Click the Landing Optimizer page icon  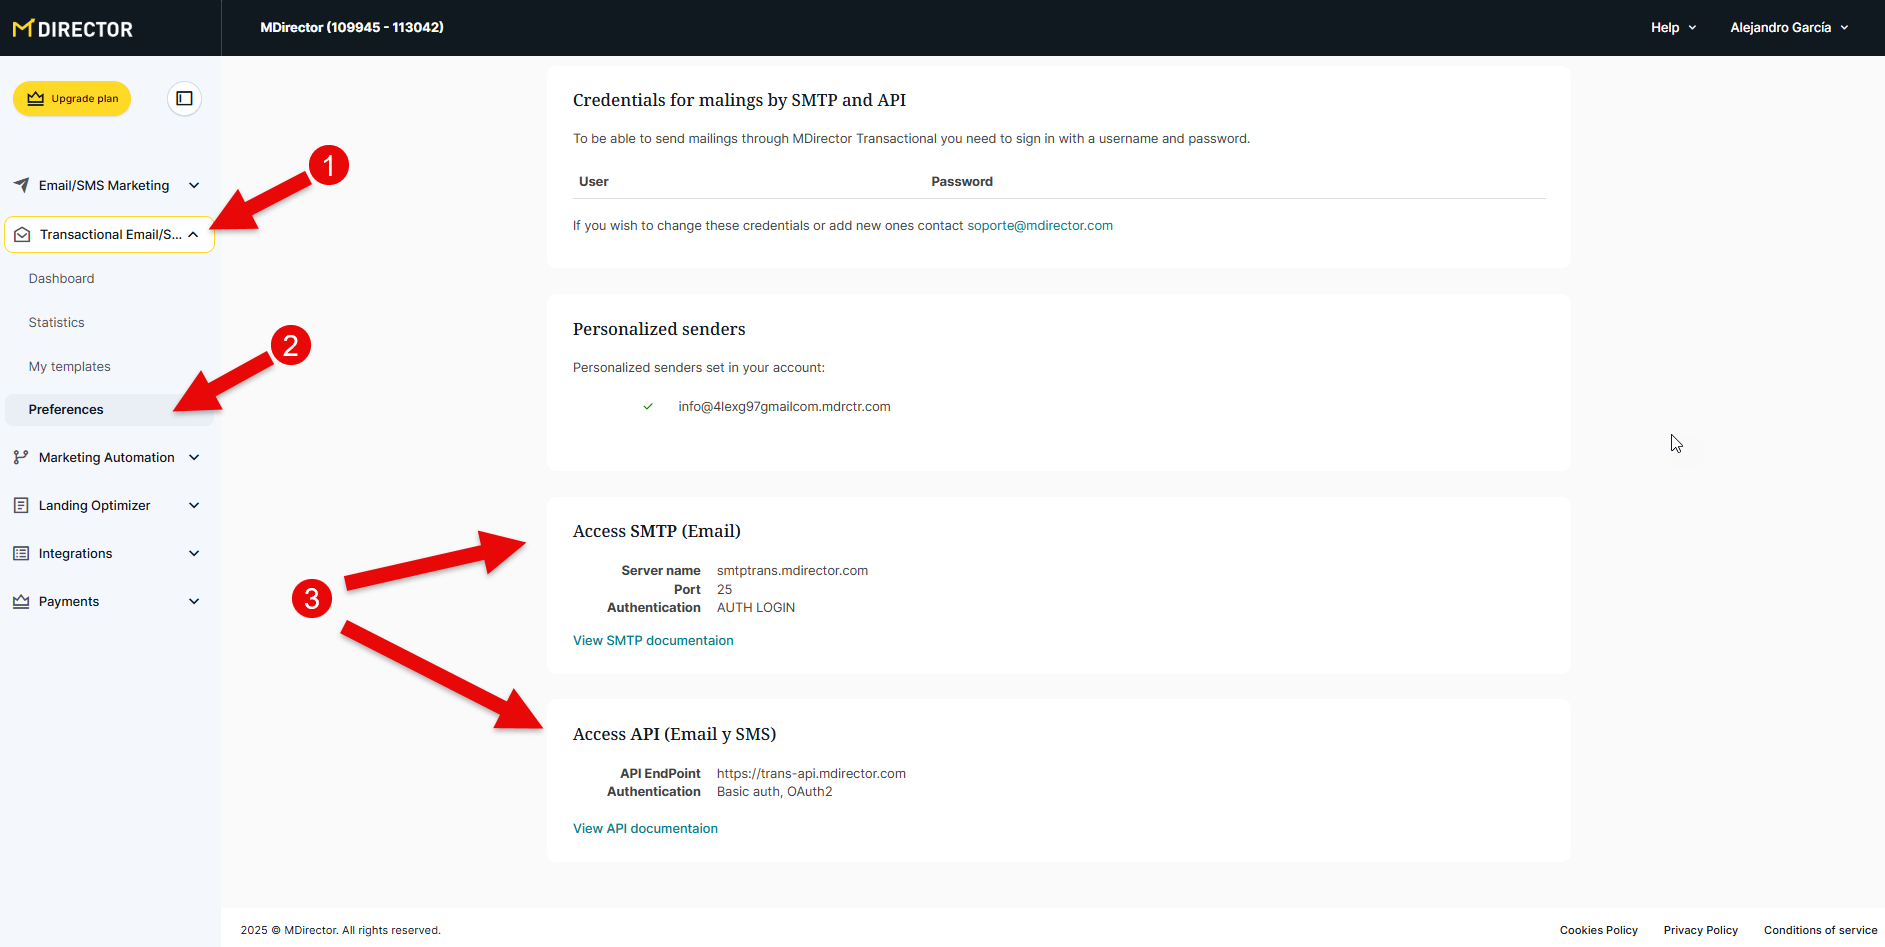[21, 505]
